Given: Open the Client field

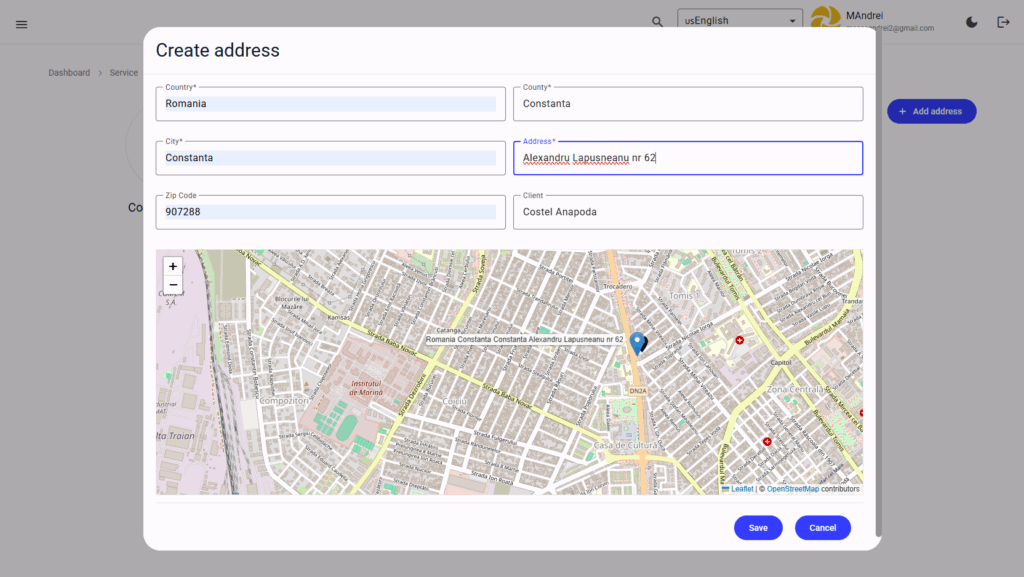Looking at the screenshot, I should (x=687, y=212).
